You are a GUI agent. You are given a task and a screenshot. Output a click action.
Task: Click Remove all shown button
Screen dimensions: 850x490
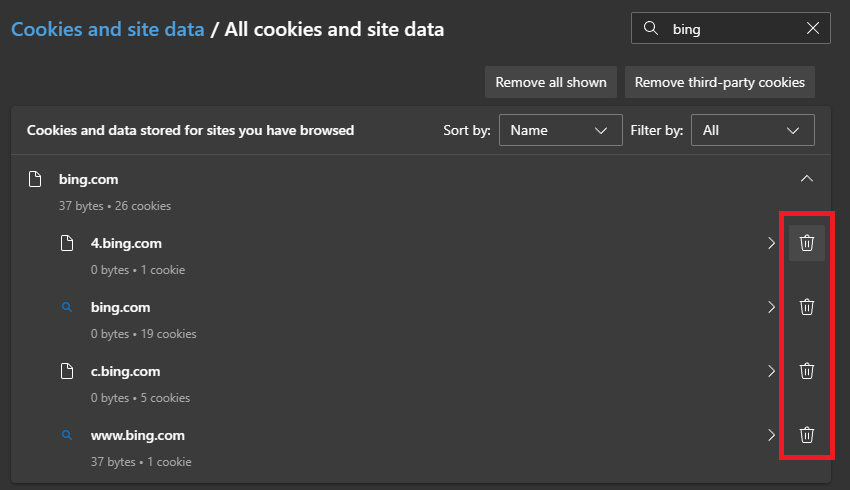(x=551, y=82)
